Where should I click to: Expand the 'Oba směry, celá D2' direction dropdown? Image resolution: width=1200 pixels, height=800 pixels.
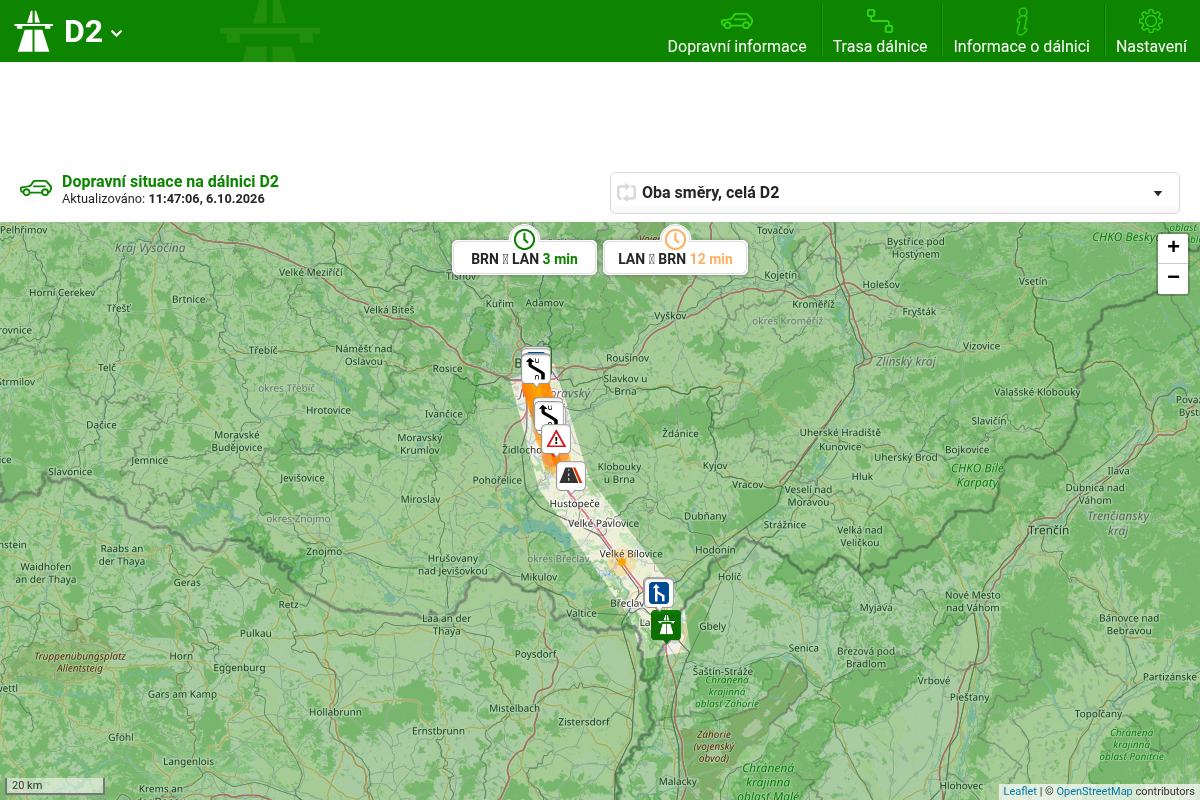(895, 193)
